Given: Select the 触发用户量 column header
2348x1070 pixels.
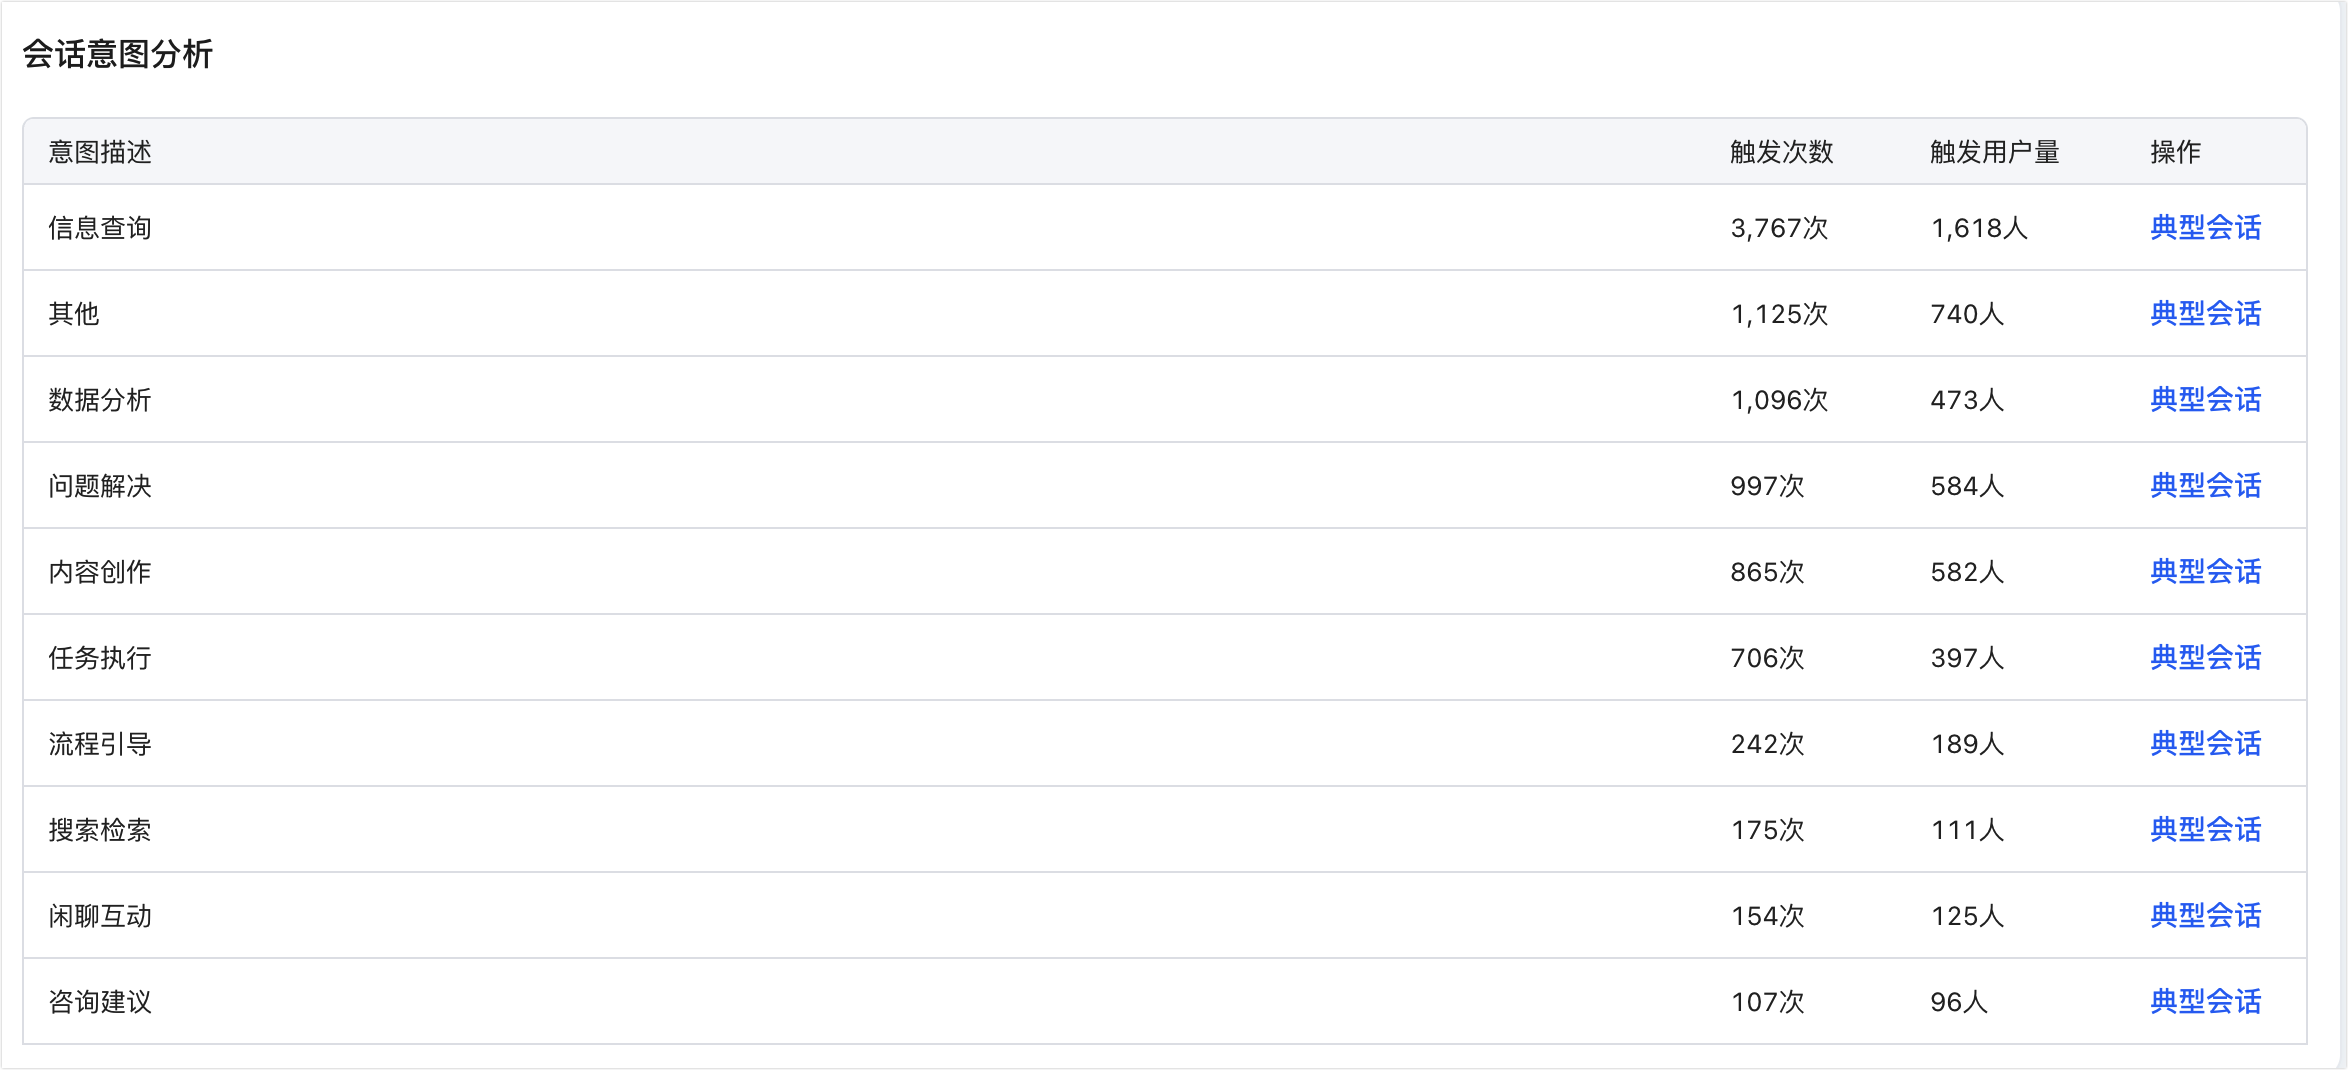Looking at the screenshot, I should point(1994,152).
